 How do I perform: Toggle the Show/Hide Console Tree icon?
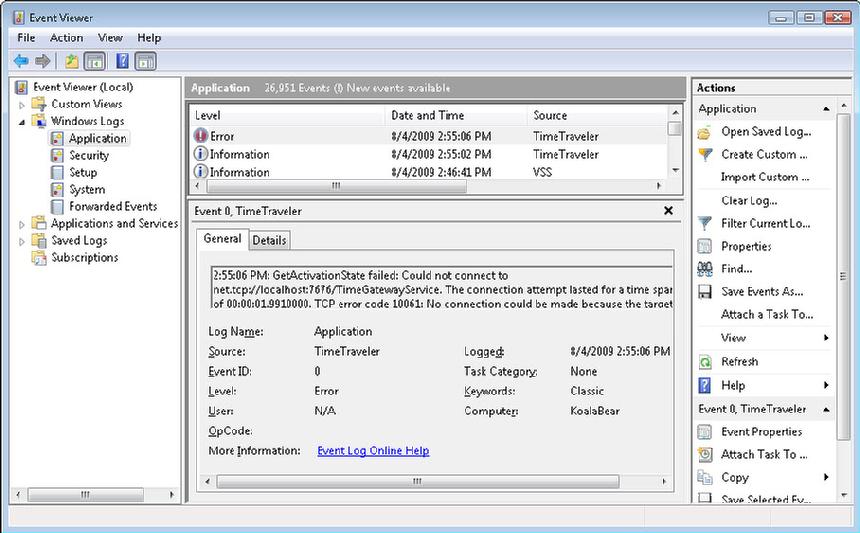95,61
